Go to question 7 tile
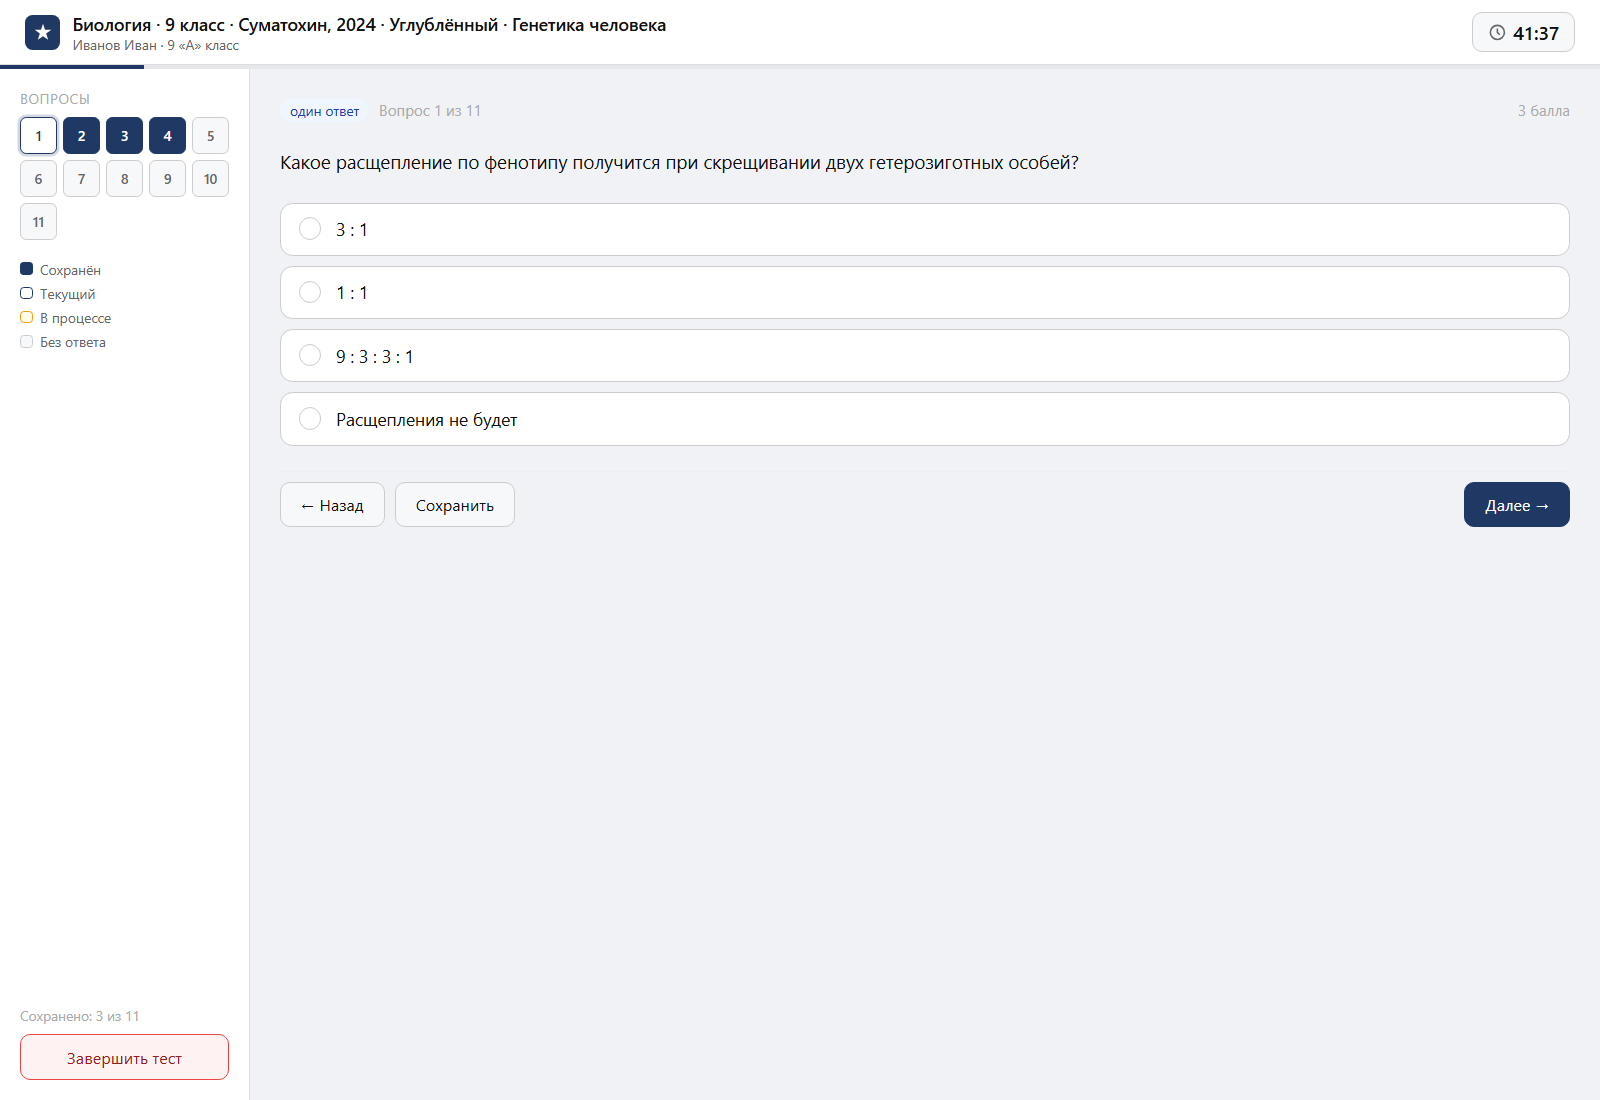 click(81, 179)
